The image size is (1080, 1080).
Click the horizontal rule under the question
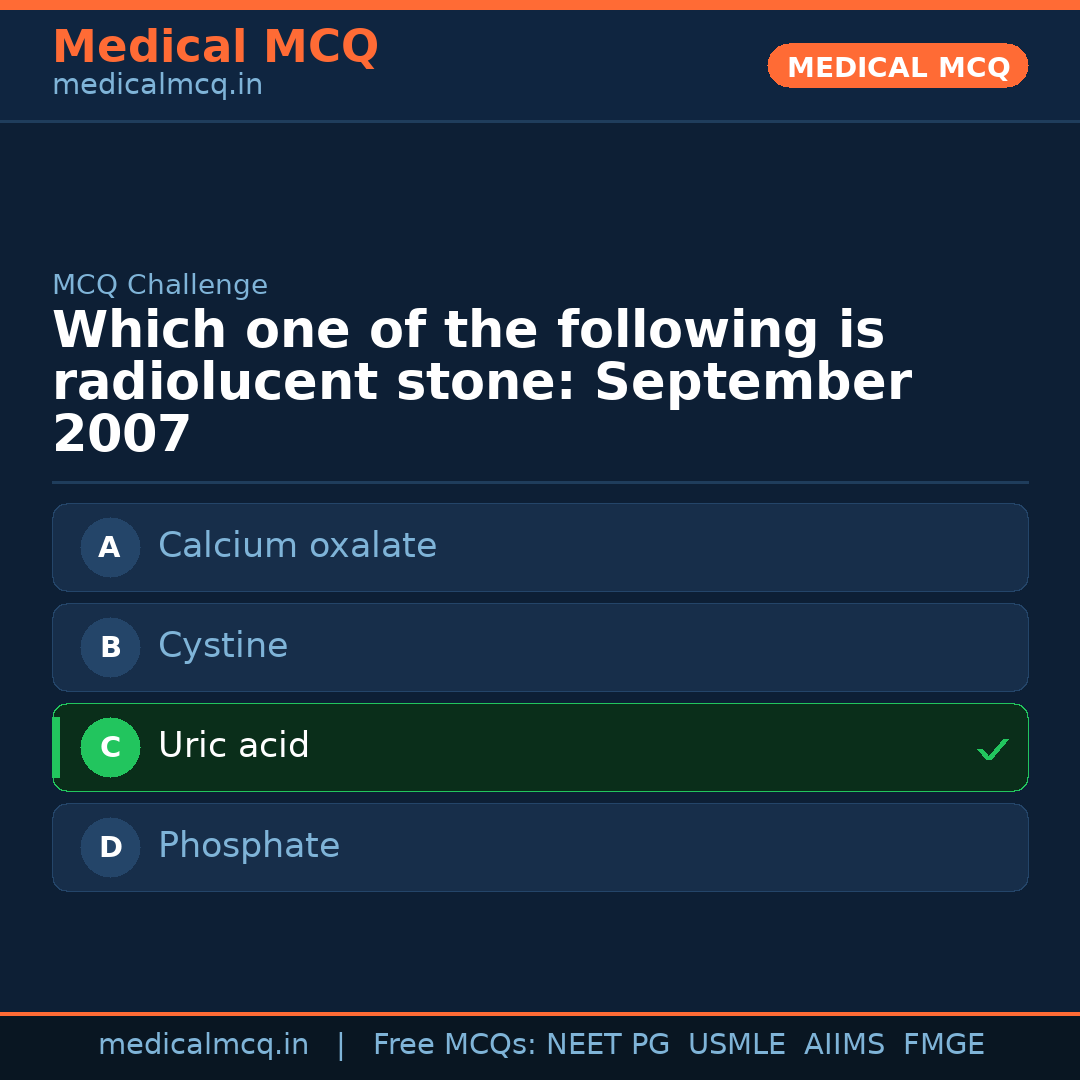click(540, 482)
